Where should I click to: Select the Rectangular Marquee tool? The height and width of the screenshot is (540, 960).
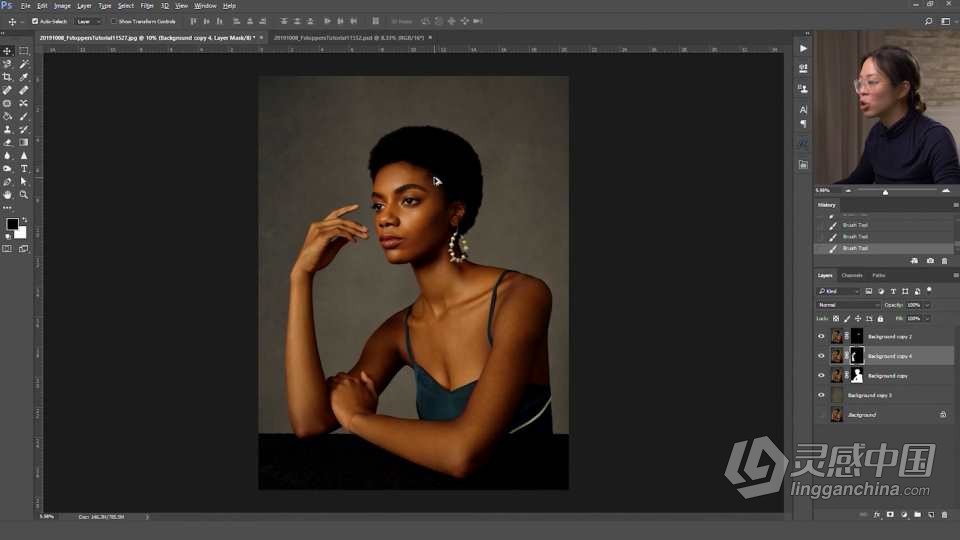(x=23, y=51)
